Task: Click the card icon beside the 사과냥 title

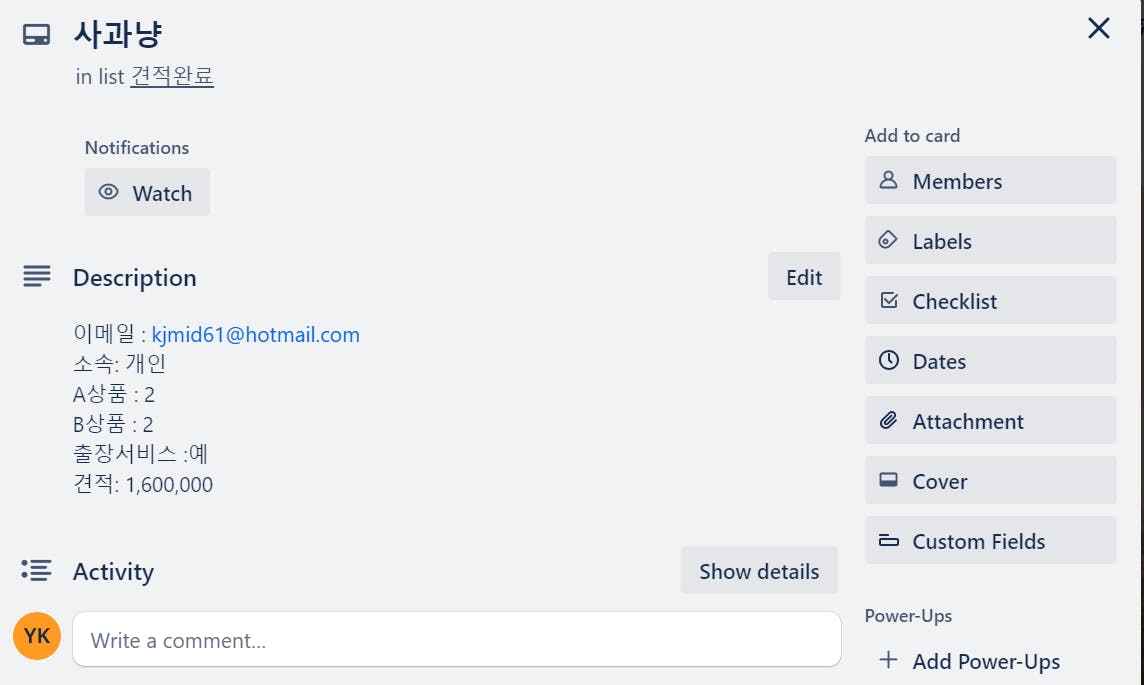Action: point(36,35)
